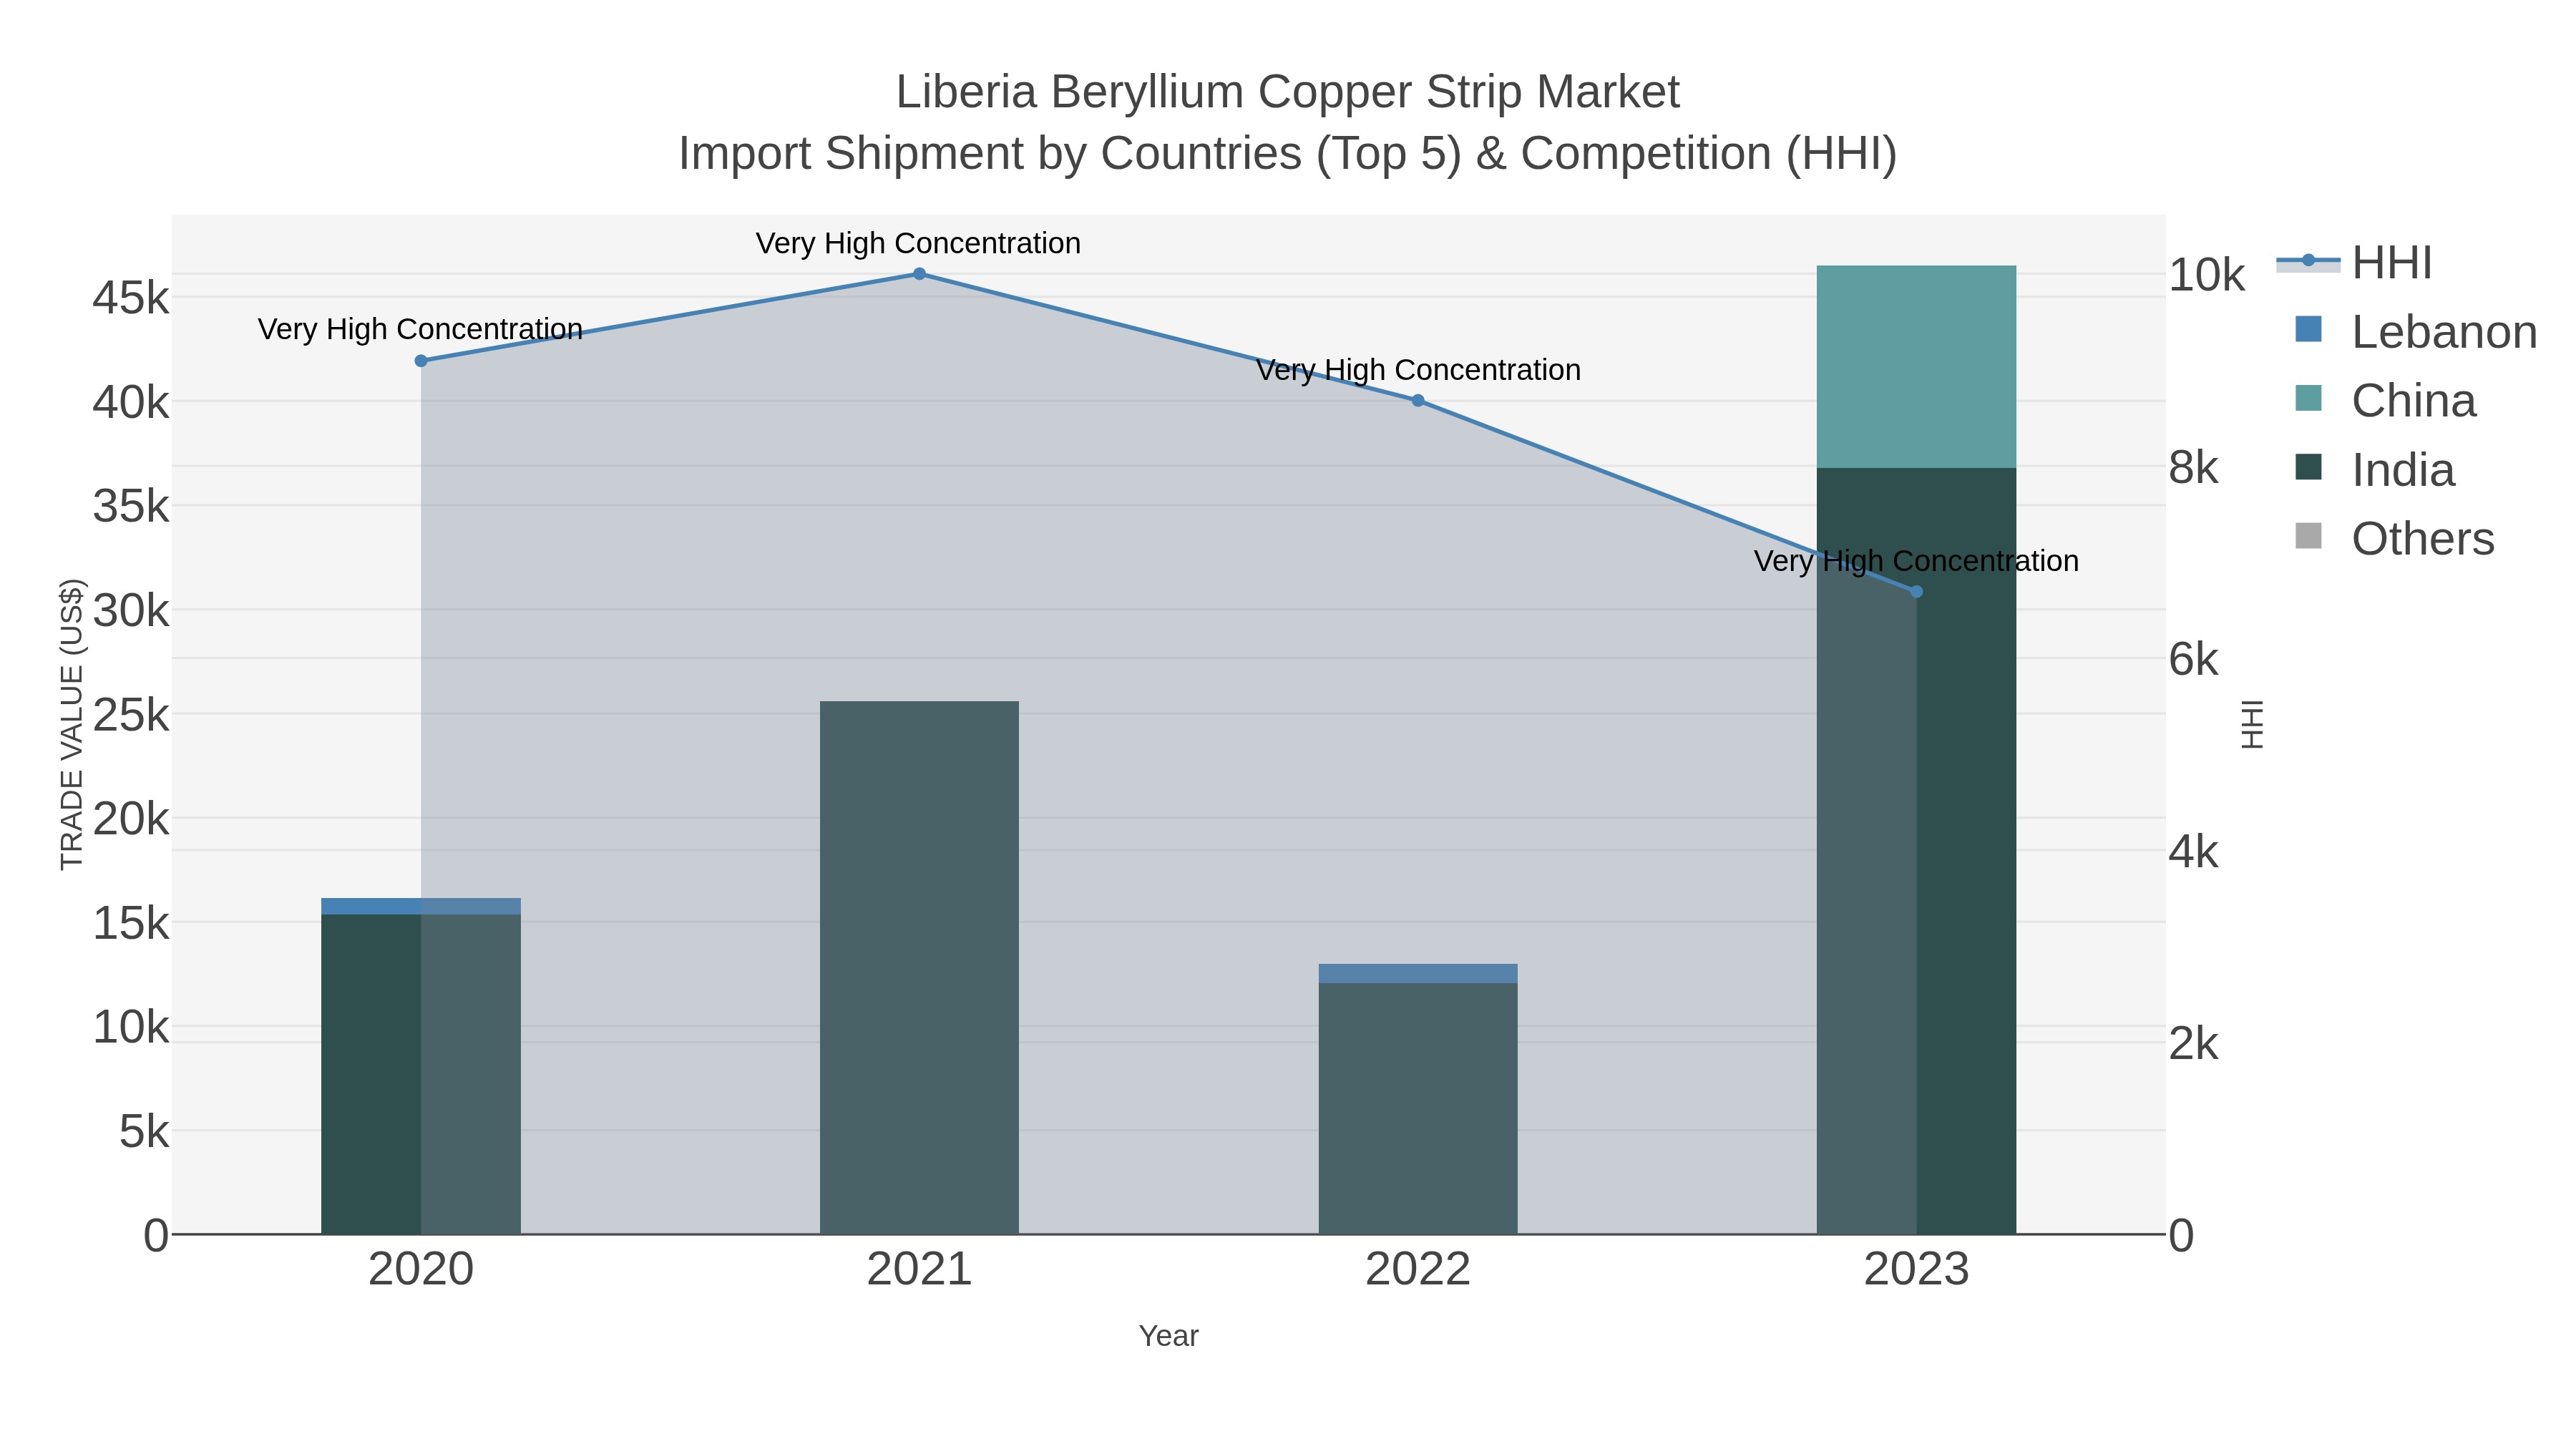
Task: Toggle the Lebanon legend entry
Action: [2415, 332]
